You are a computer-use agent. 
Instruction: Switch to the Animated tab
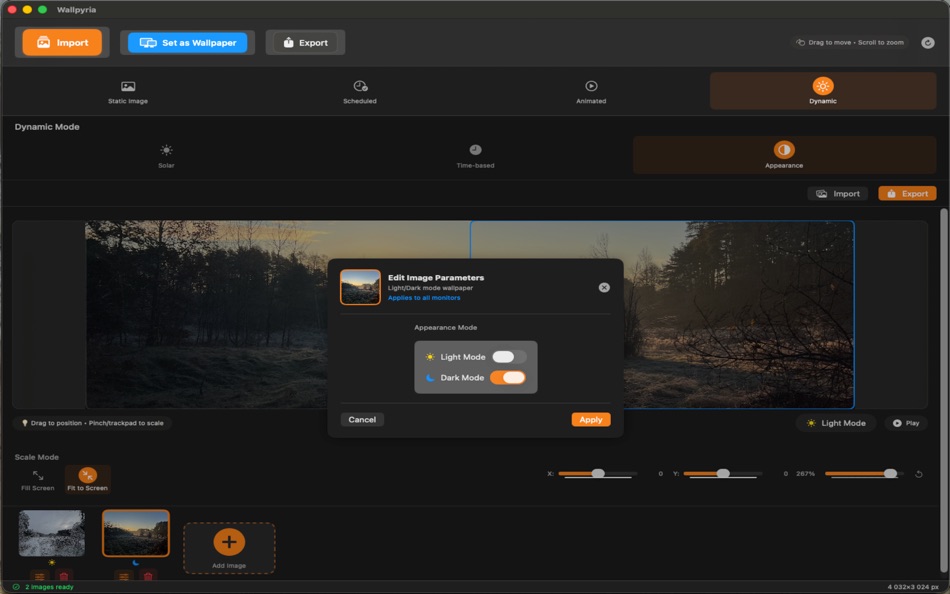point(591,92)
